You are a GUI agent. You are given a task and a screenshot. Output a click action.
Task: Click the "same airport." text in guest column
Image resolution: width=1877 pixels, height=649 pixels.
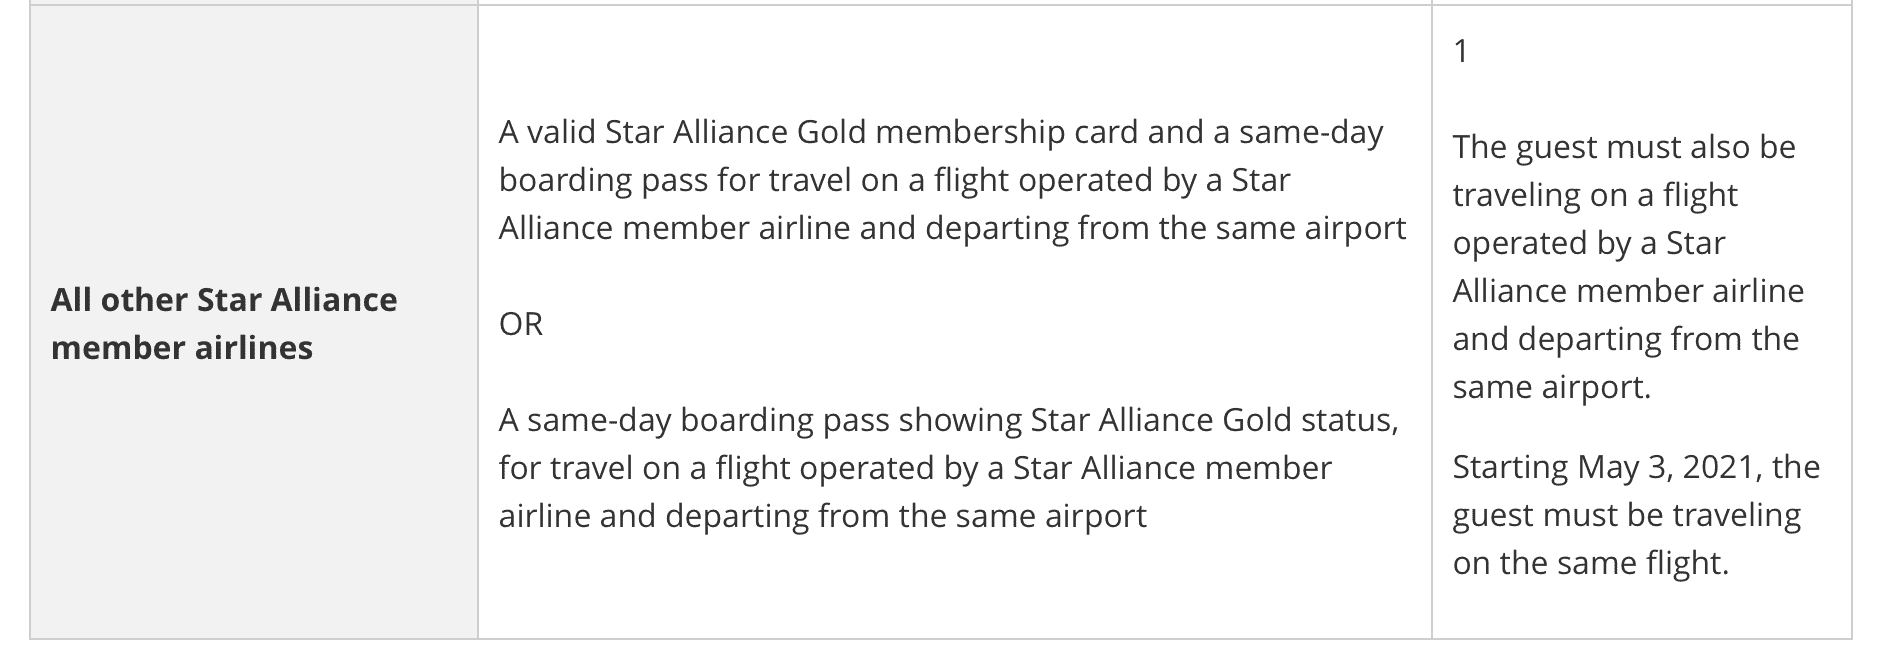[1551, 387]
